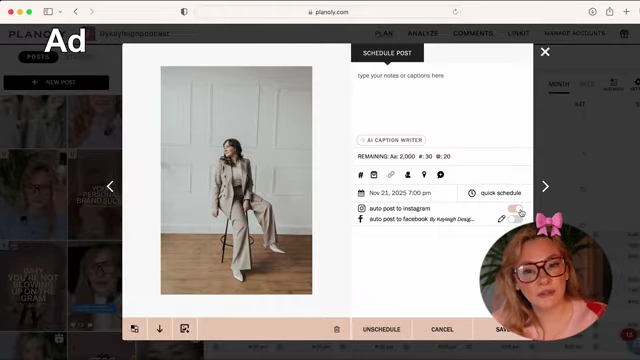Screen dimensions: 640x360
Task: Click Safari's privacy shield icon
Action: coord(184,12)
